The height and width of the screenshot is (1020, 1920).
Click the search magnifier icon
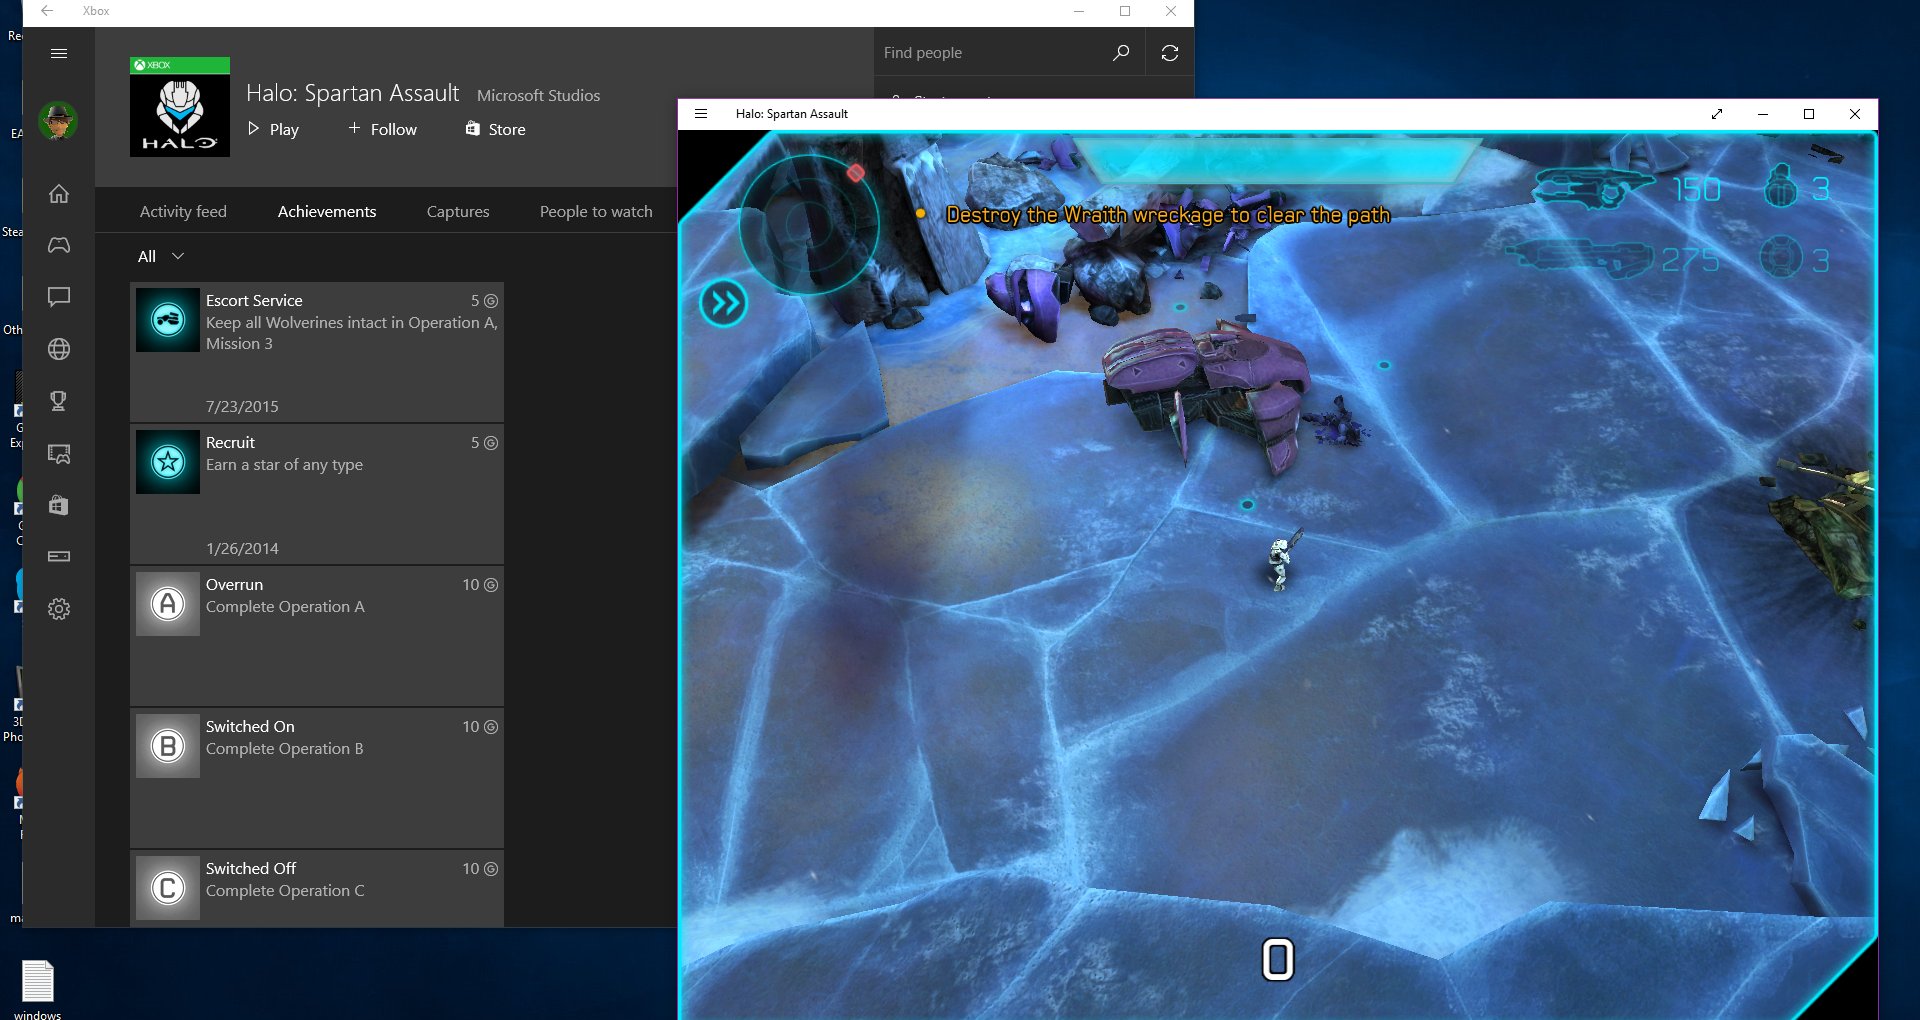[1121, 52]
